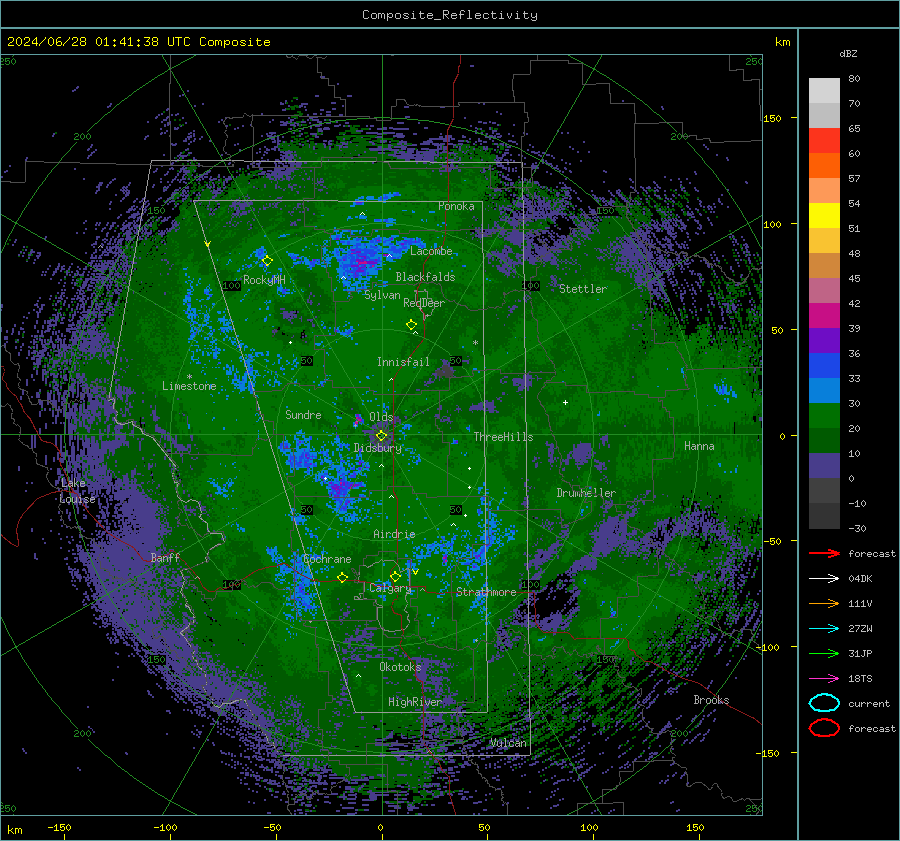900x841 pixels.
Task: Click the Hanna city label
Action: 699,446
